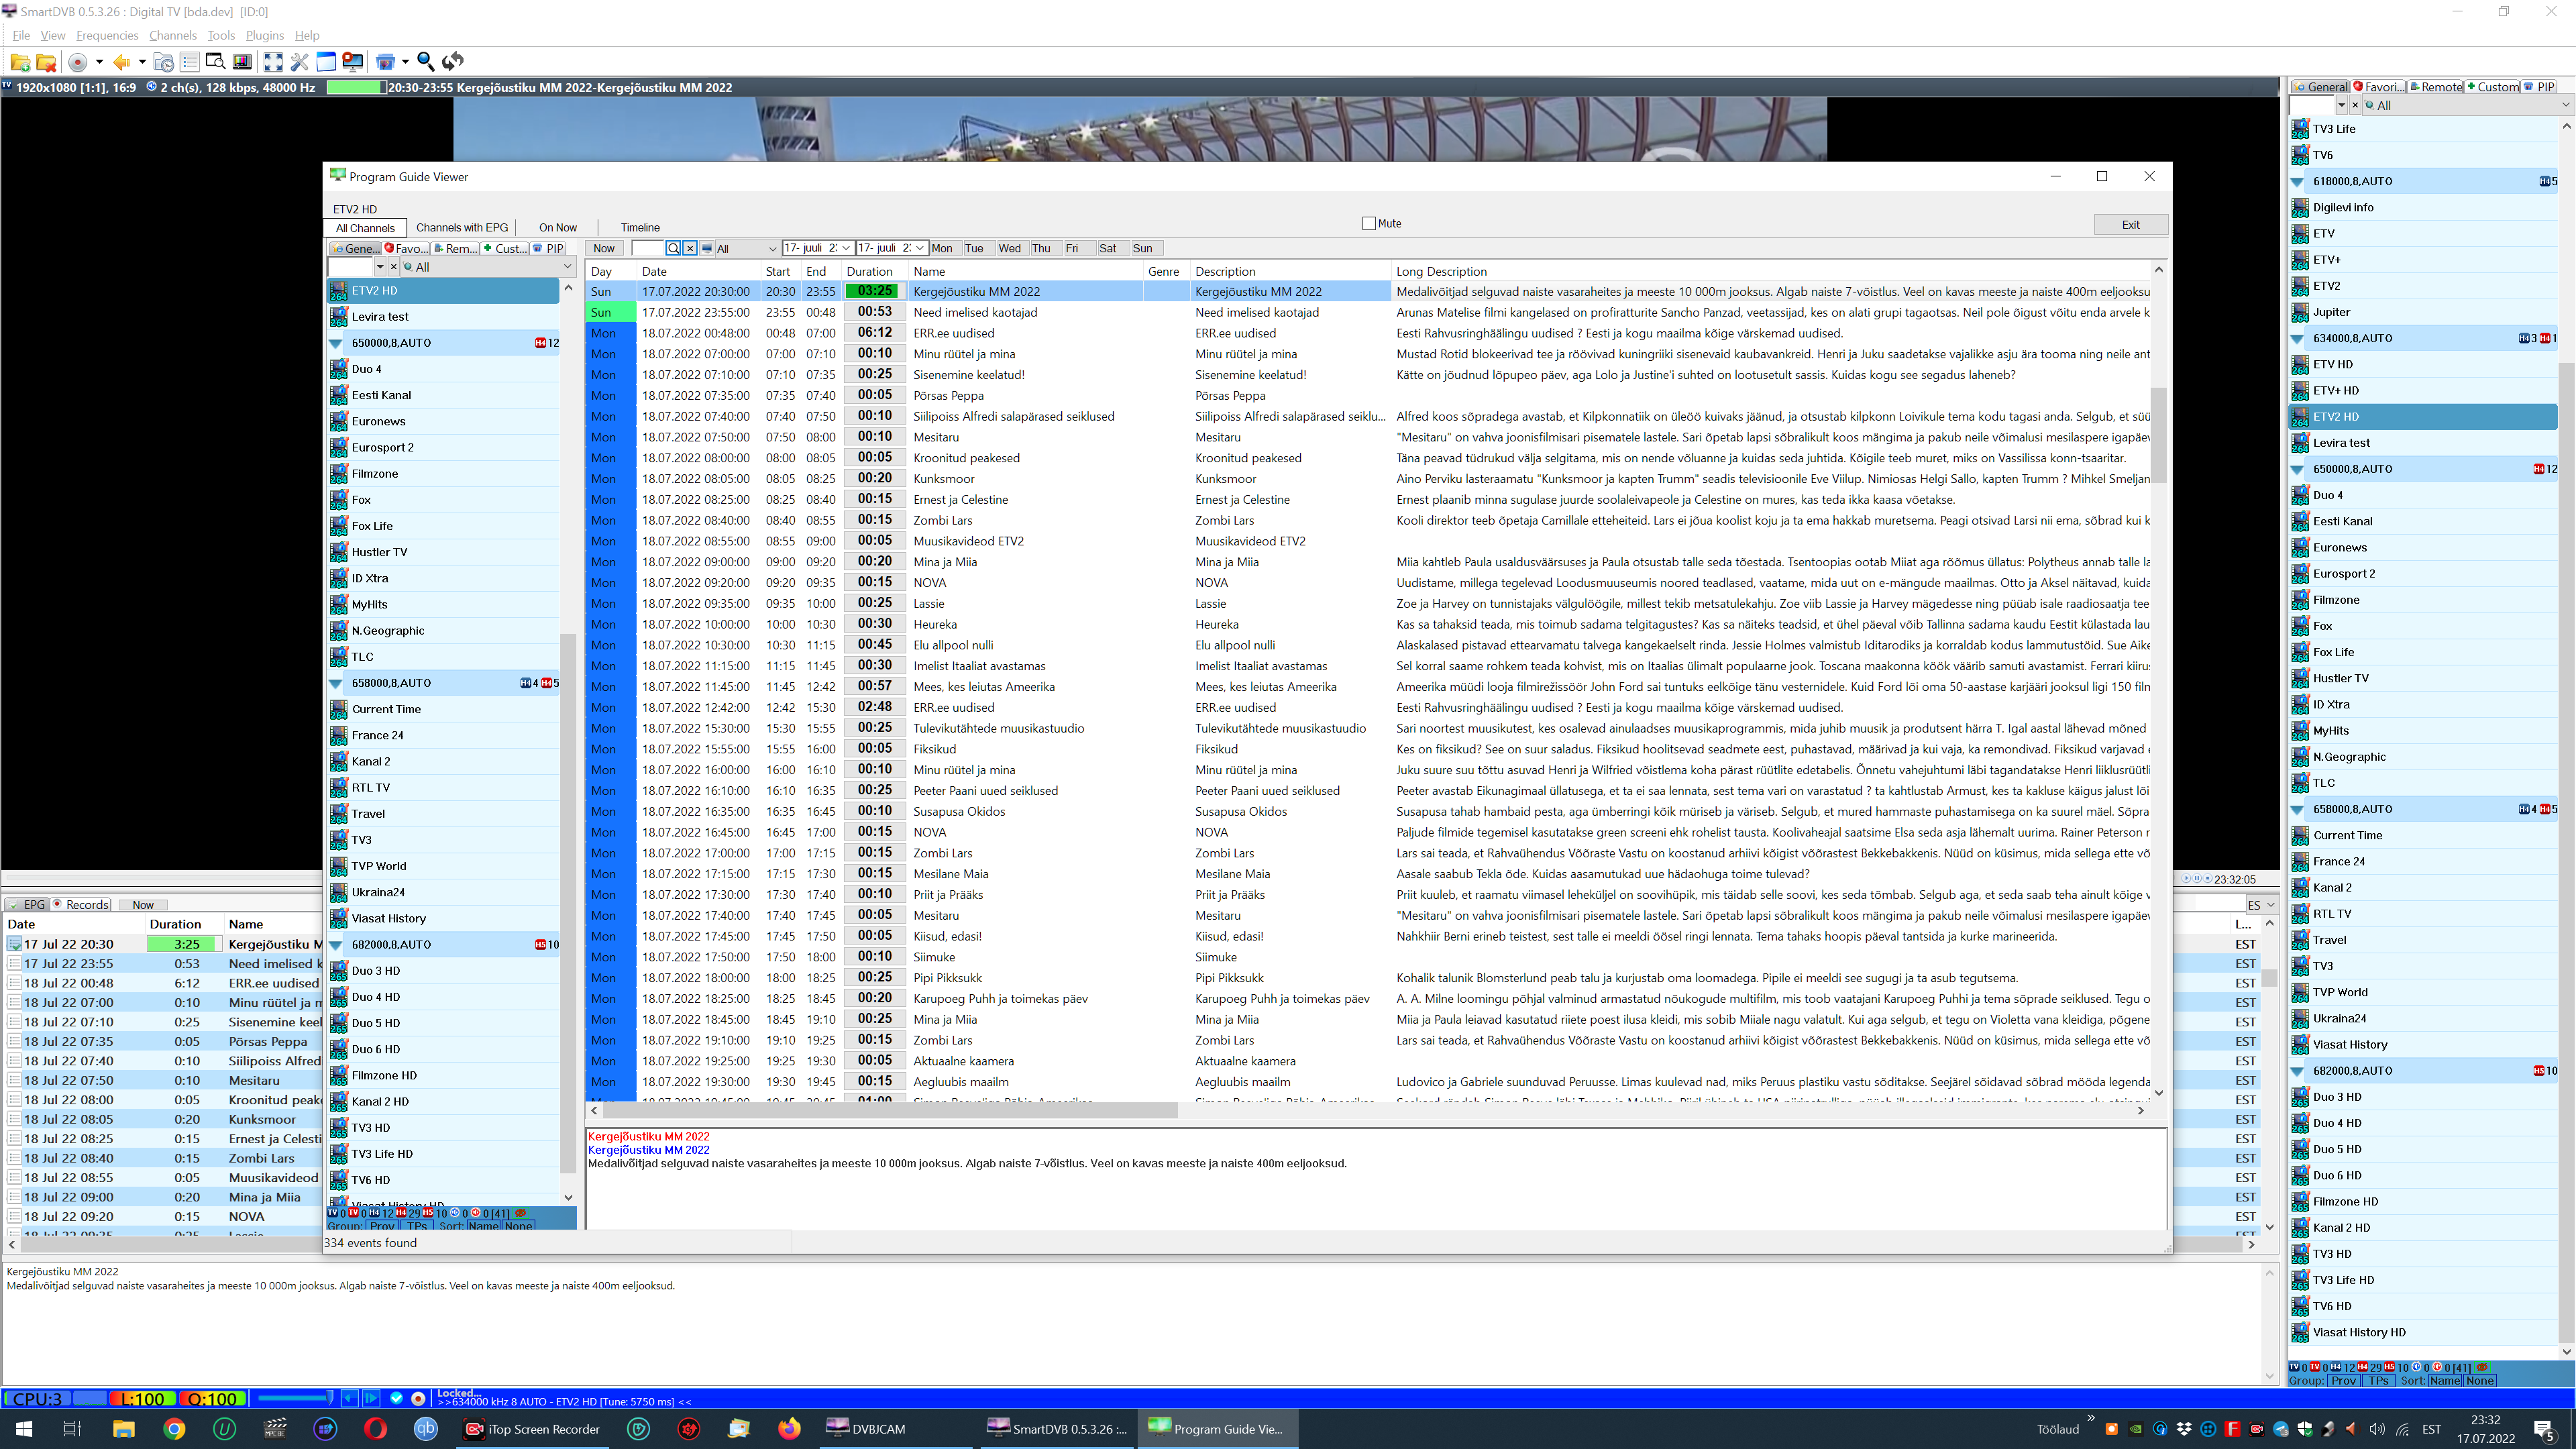Click the search button in Program Guide filter
The height and width of the screenshot is (1449, 2576).
pos(673,248)
